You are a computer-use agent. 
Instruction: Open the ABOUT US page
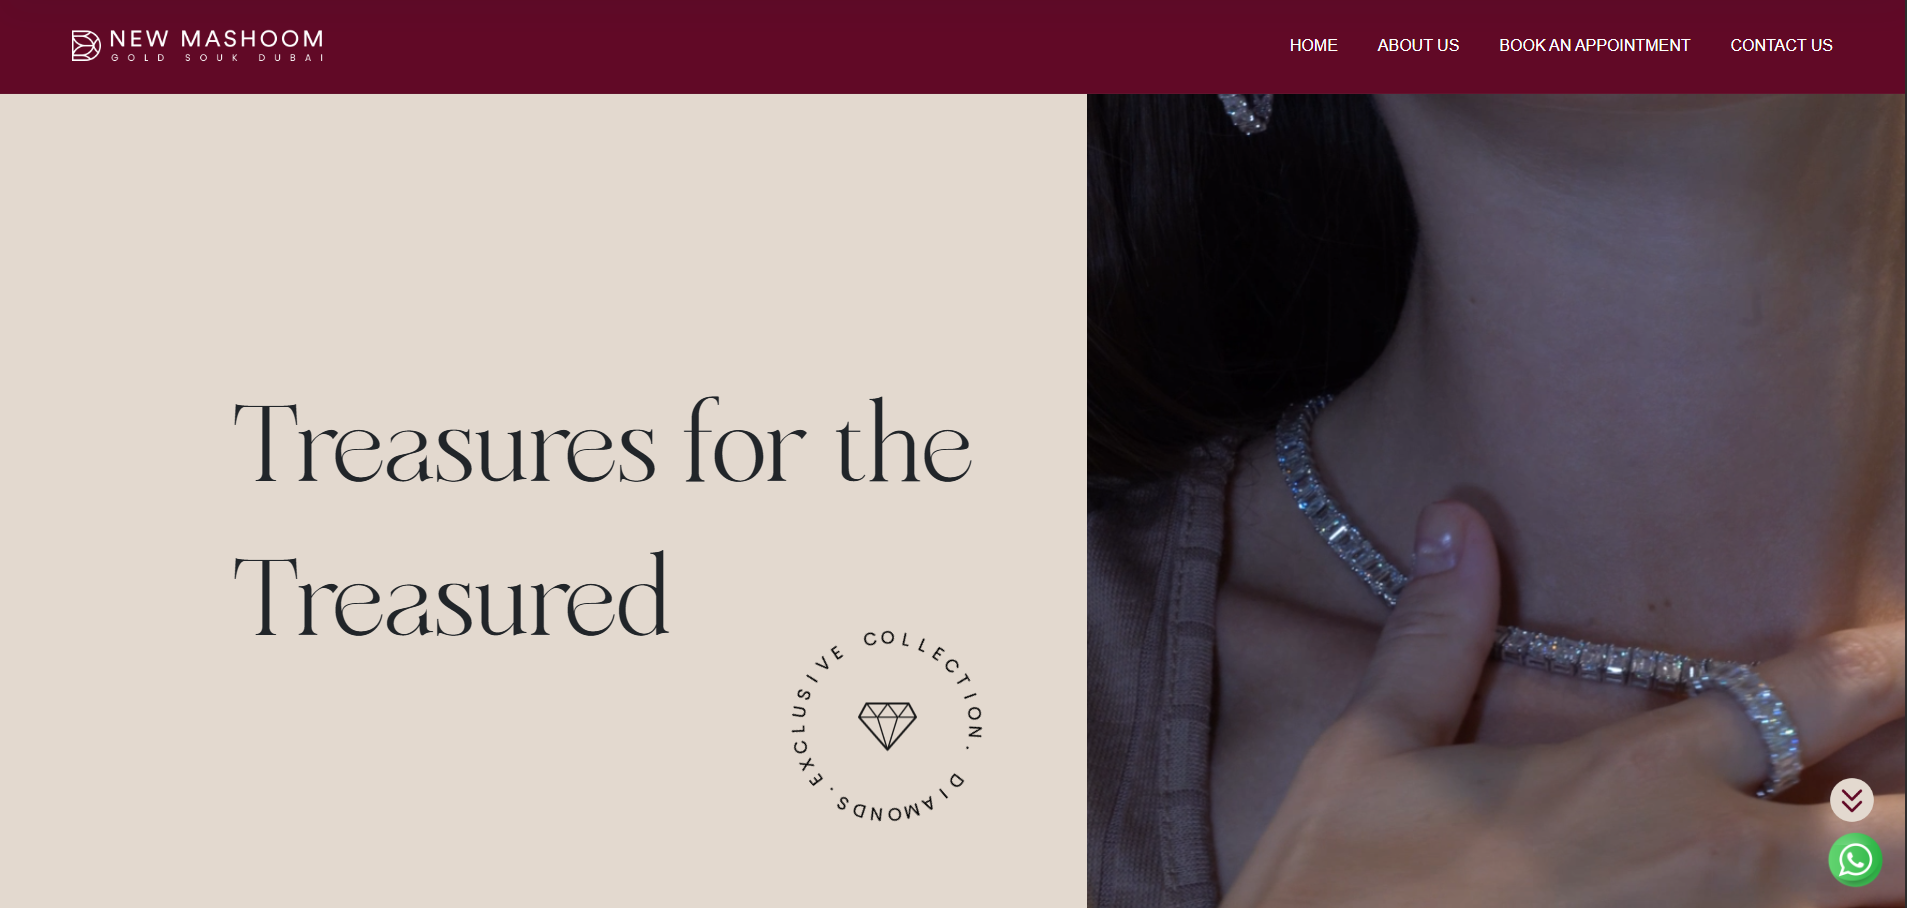pos(1418,45)
